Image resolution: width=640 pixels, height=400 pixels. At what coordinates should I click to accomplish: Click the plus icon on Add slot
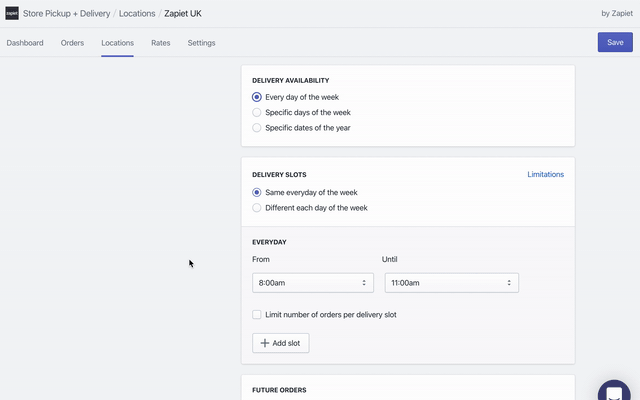point(265,343)
